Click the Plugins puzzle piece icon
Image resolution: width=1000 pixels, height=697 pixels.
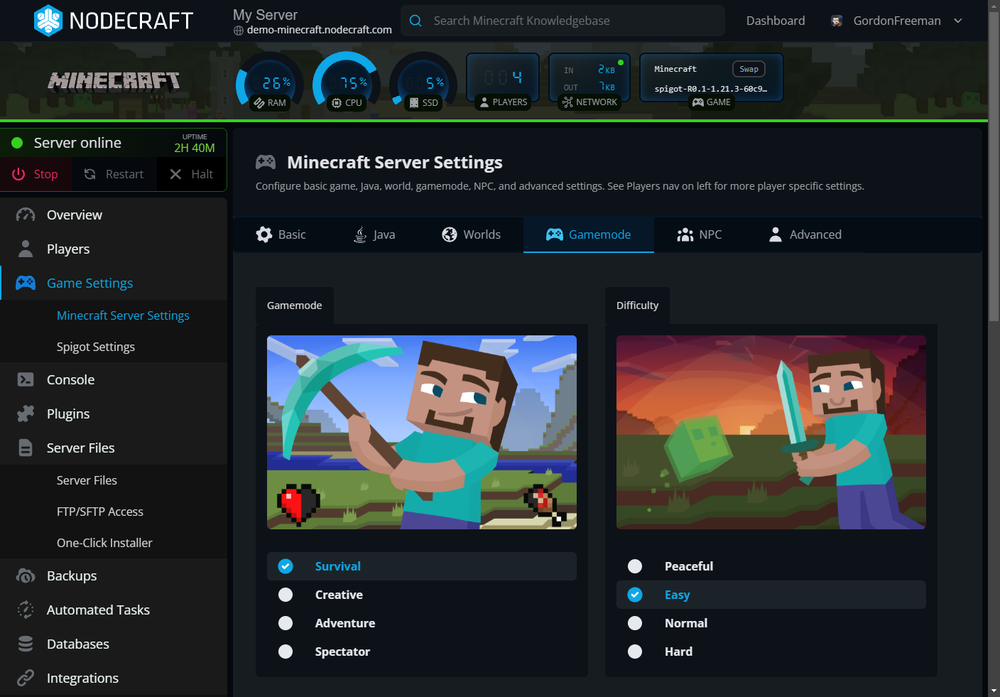pyautogui.click(x=26, y=414)
